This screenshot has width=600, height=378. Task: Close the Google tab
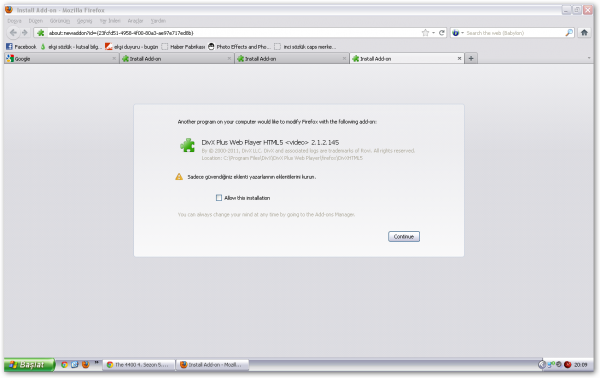[114, 59]
